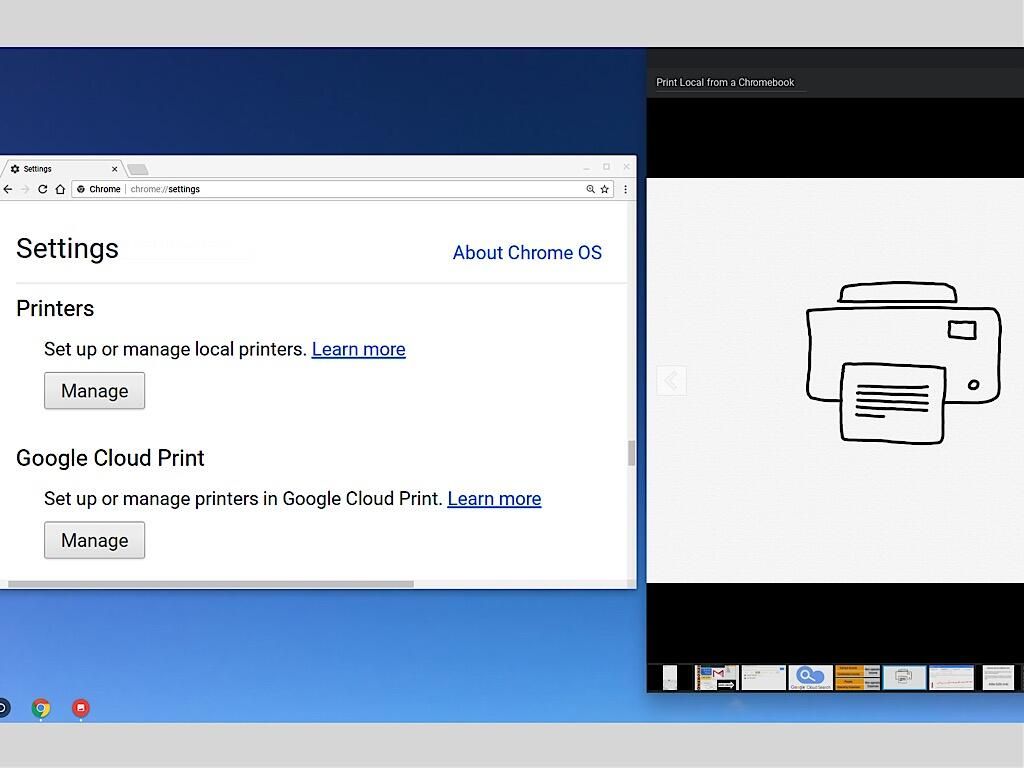Open Learn more link for Google Cloud Print
The height and width of the screenshot is (768, 1024).
494,499
